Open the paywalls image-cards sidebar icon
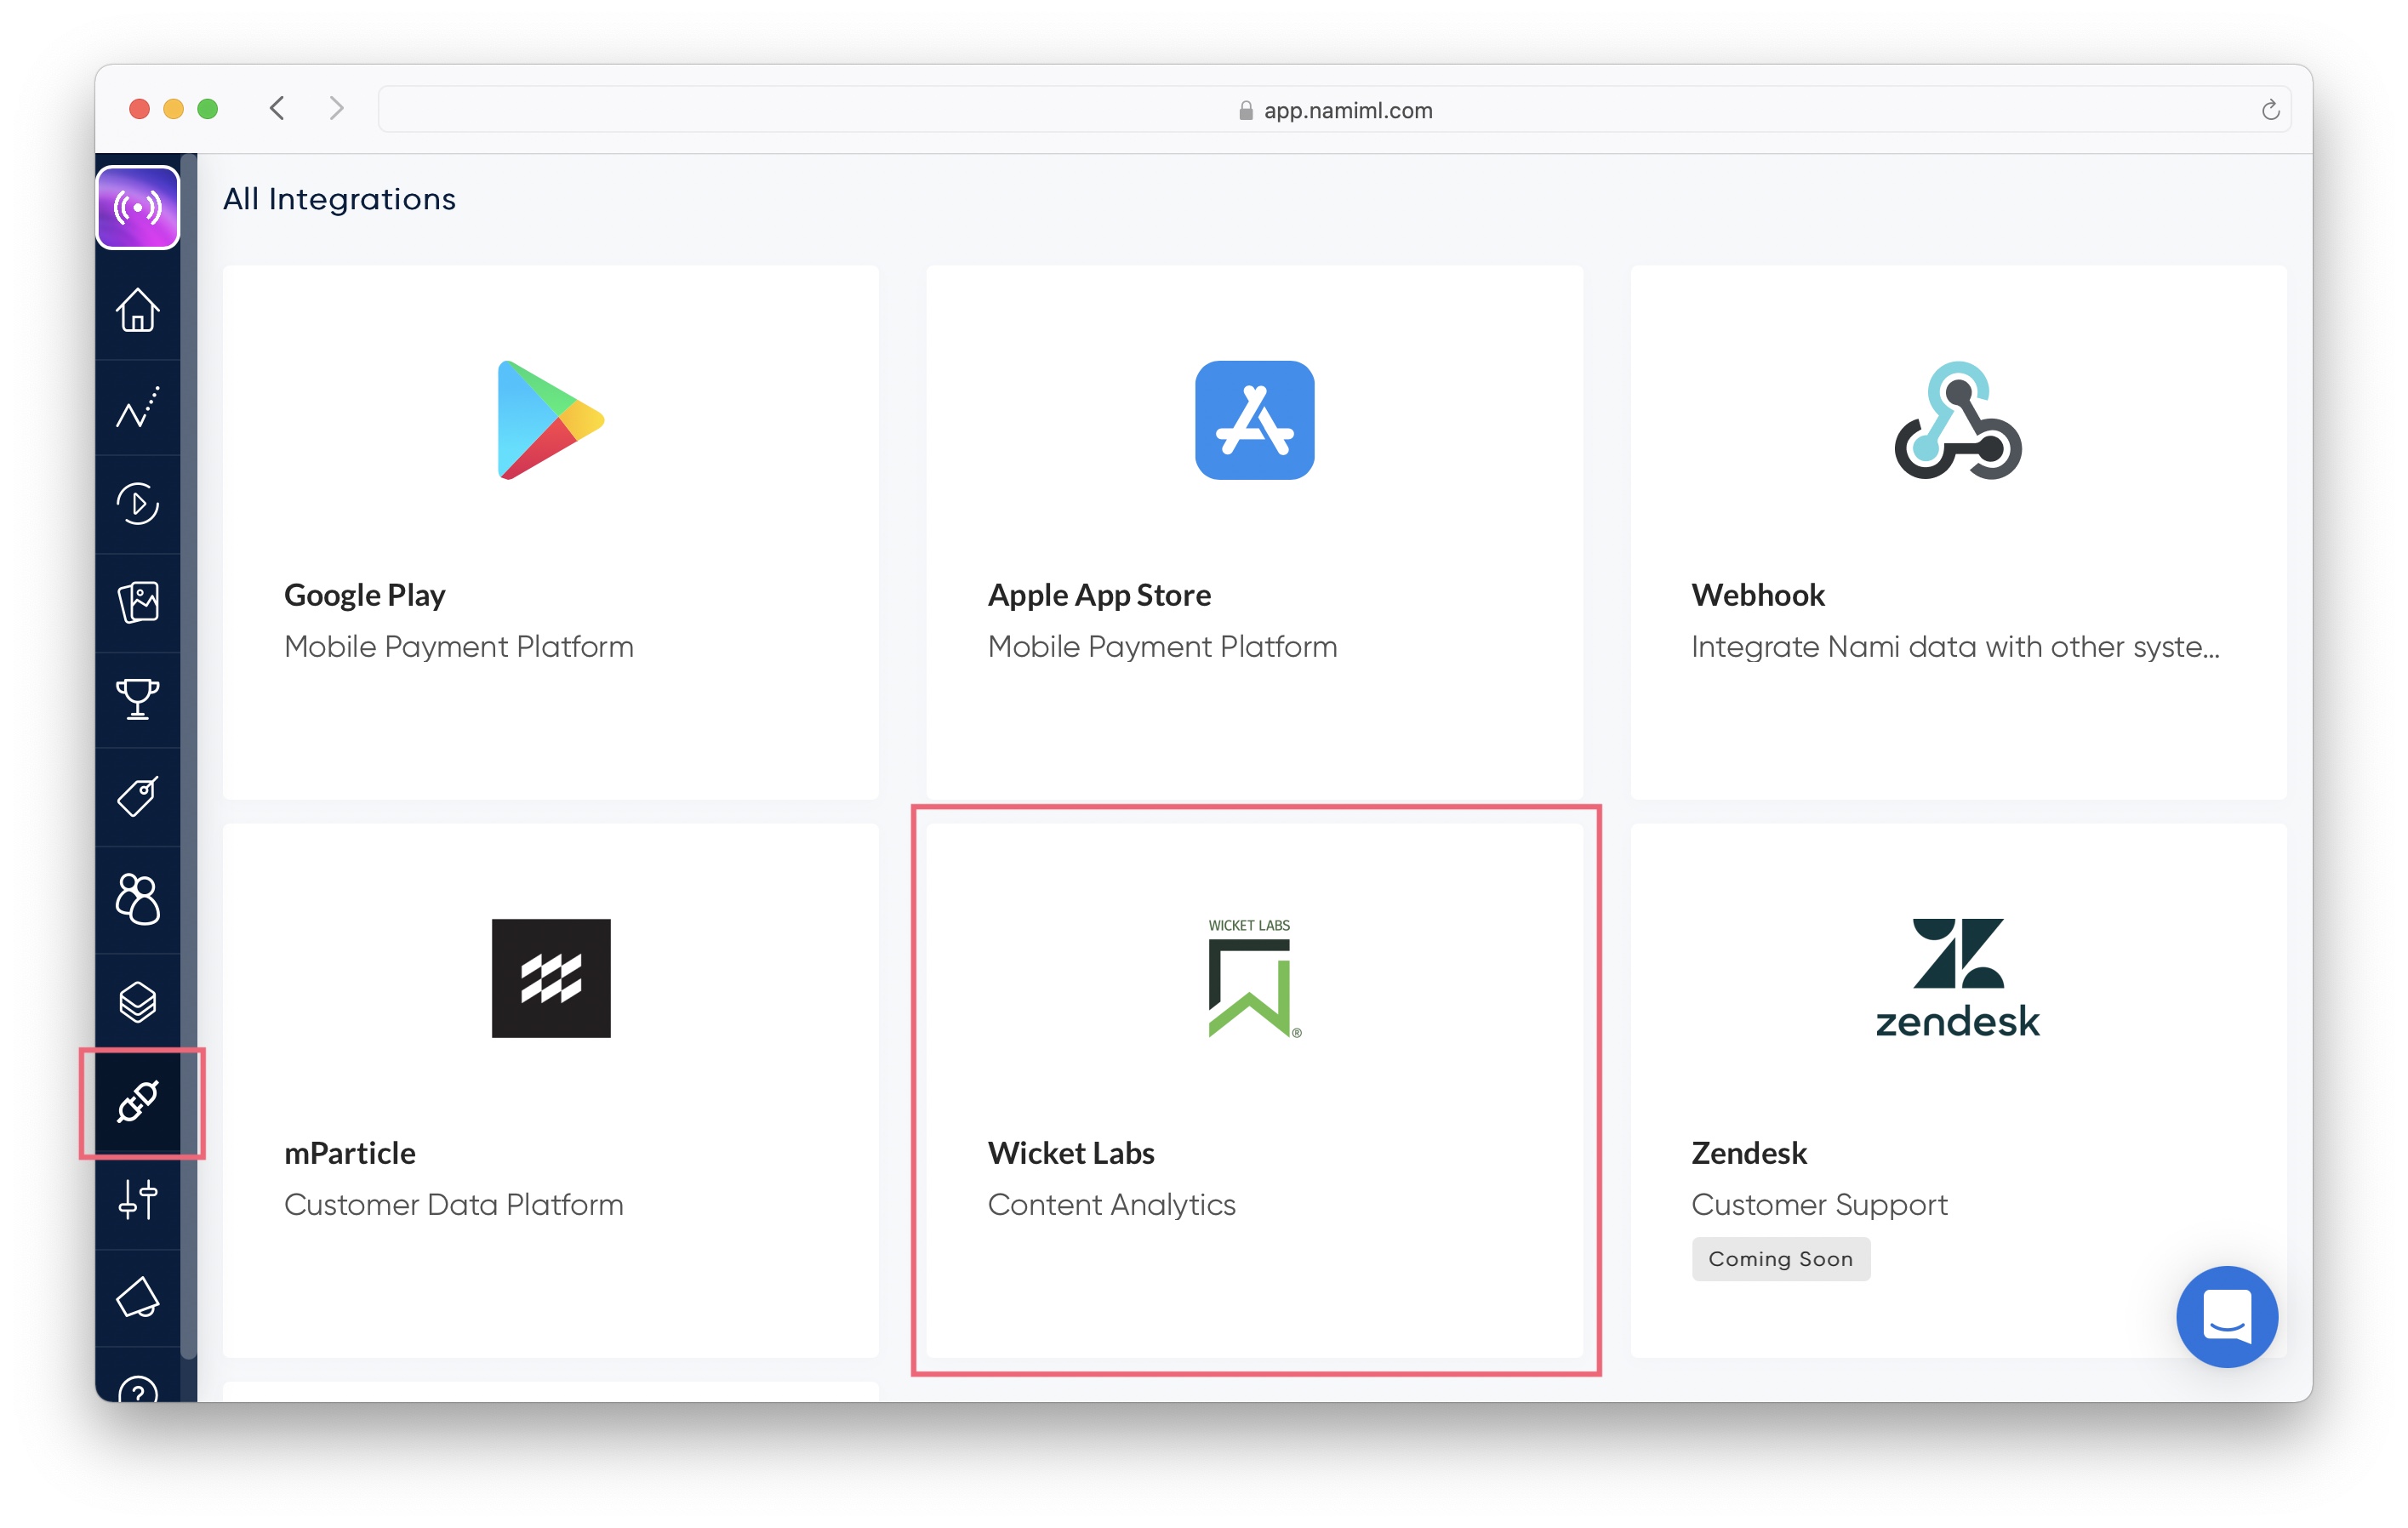 138,602
